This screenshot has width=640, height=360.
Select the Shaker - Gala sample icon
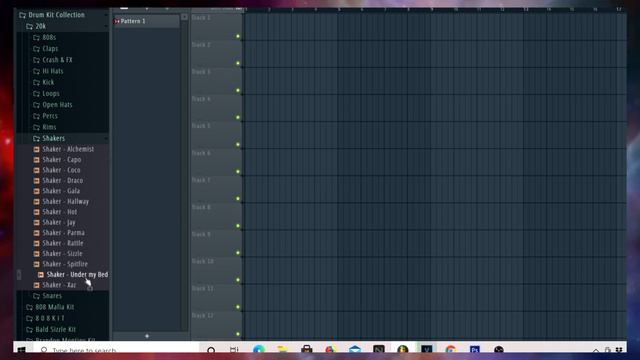pyautogui.click(x=37, y=191)
